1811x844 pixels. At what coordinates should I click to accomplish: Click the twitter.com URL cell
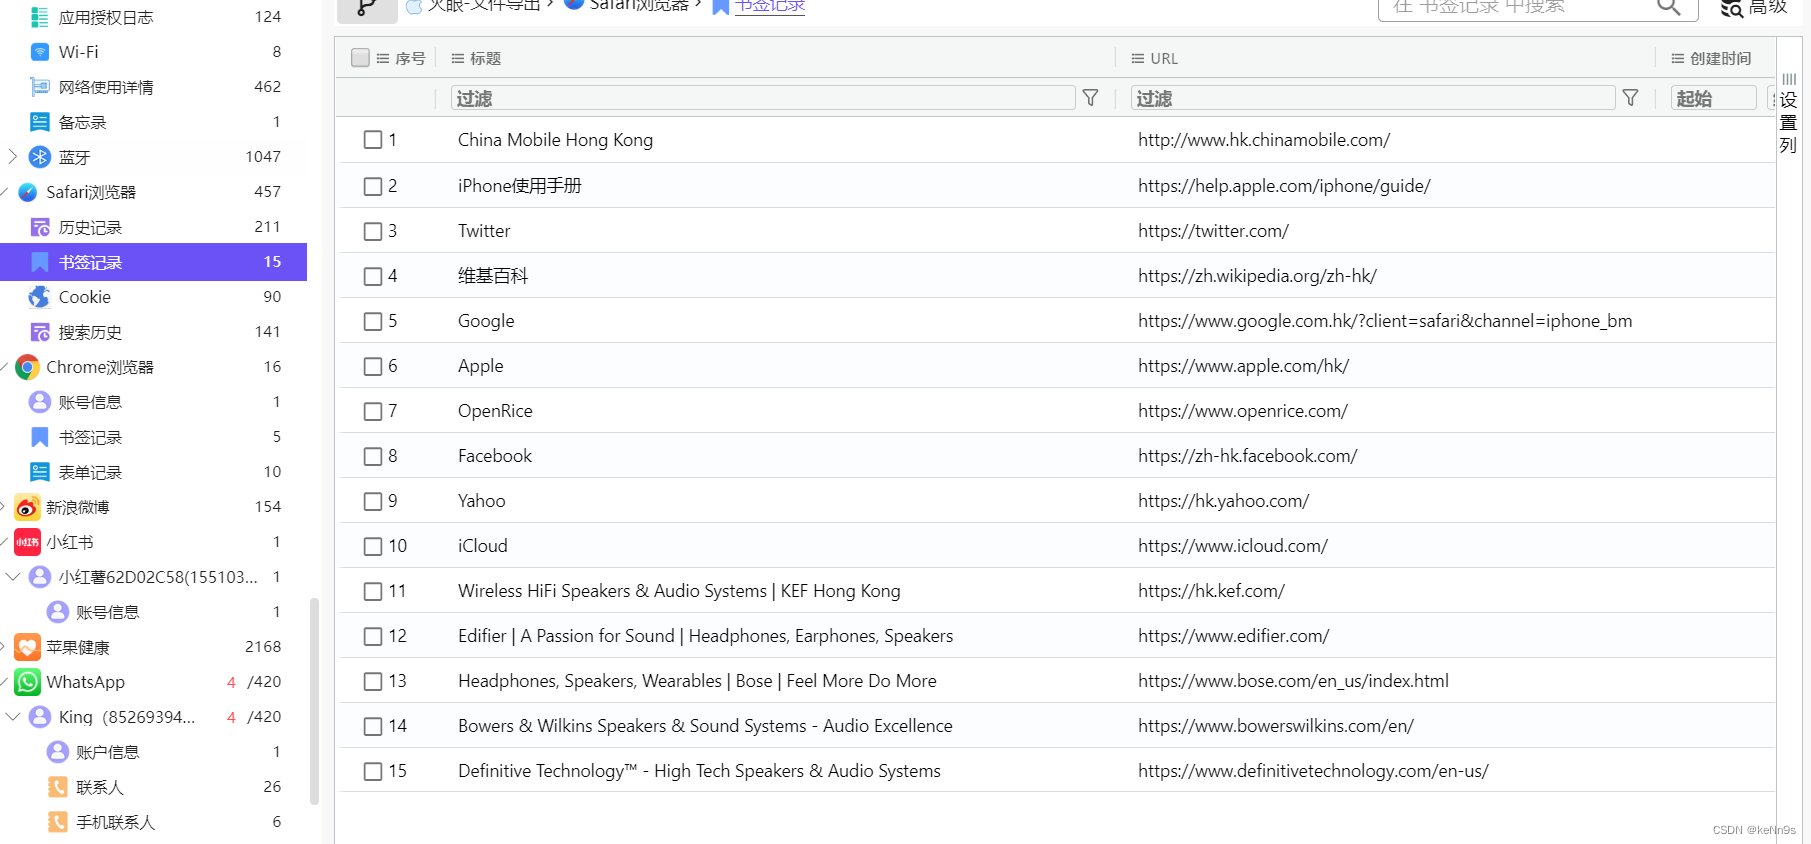1213,231
